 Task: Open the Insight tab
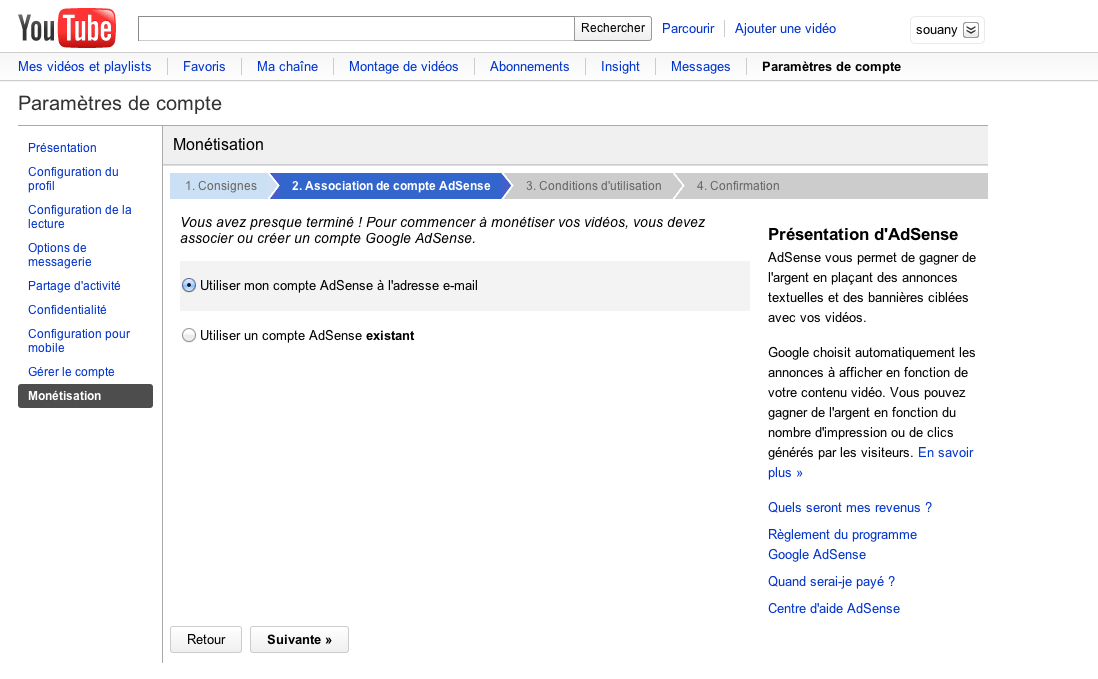pyautogui.click(x=620, y=66)
